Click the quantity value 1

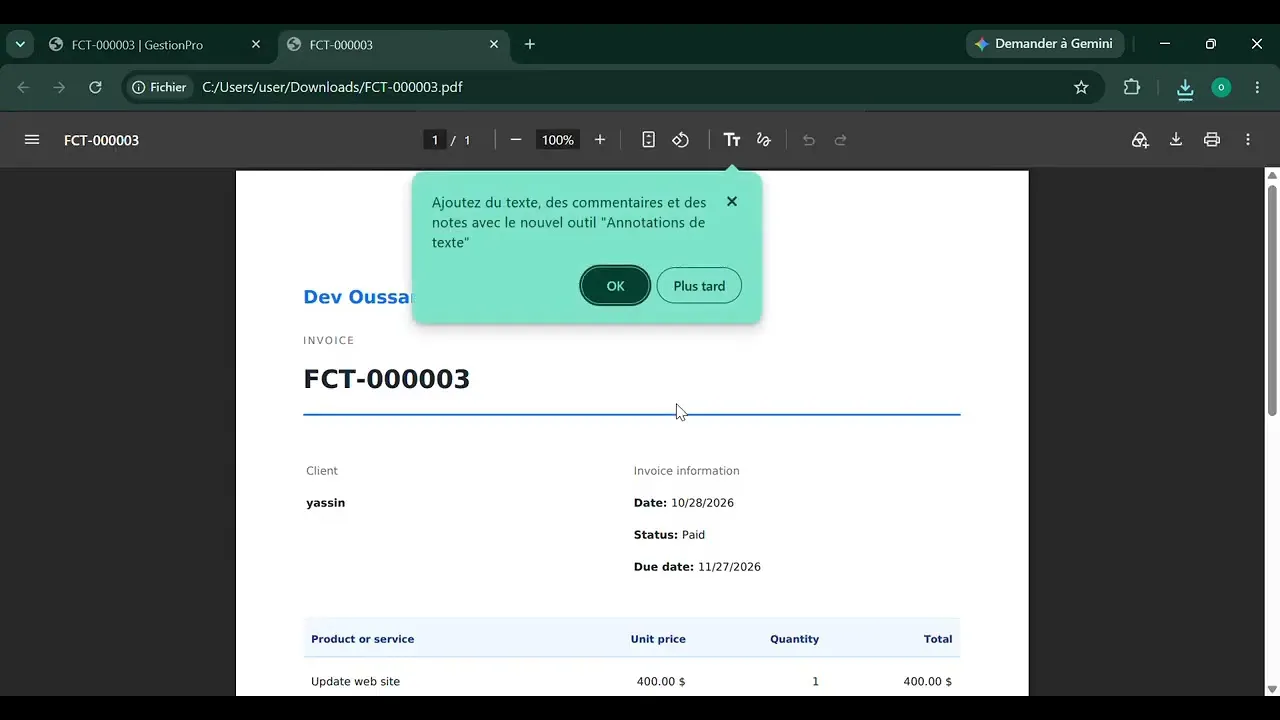(815, 682)
